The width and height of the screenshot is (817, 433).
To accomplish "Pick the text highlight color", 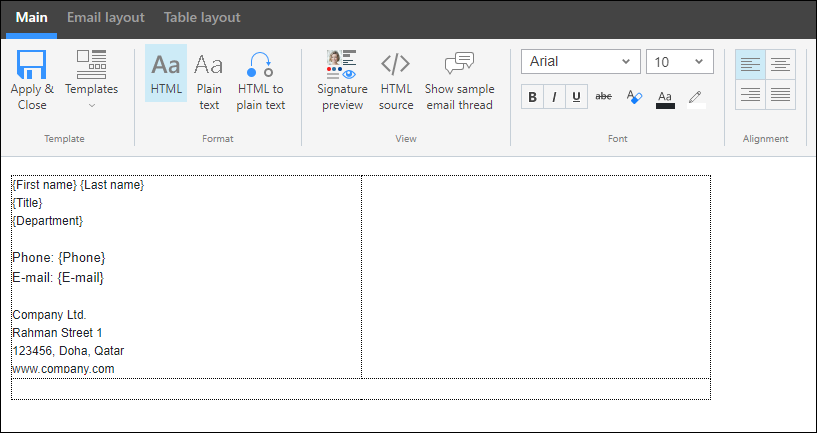I will click(696, 99).
